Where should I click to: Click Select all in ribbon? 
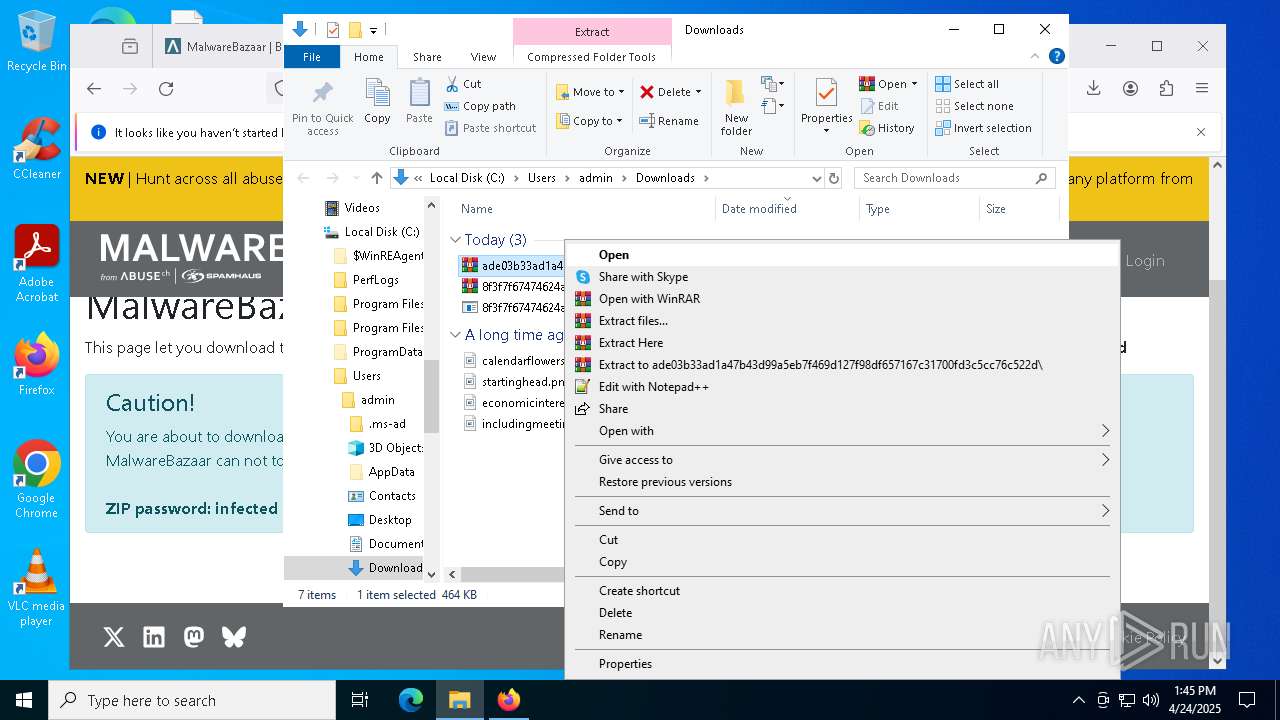point(967,84)
